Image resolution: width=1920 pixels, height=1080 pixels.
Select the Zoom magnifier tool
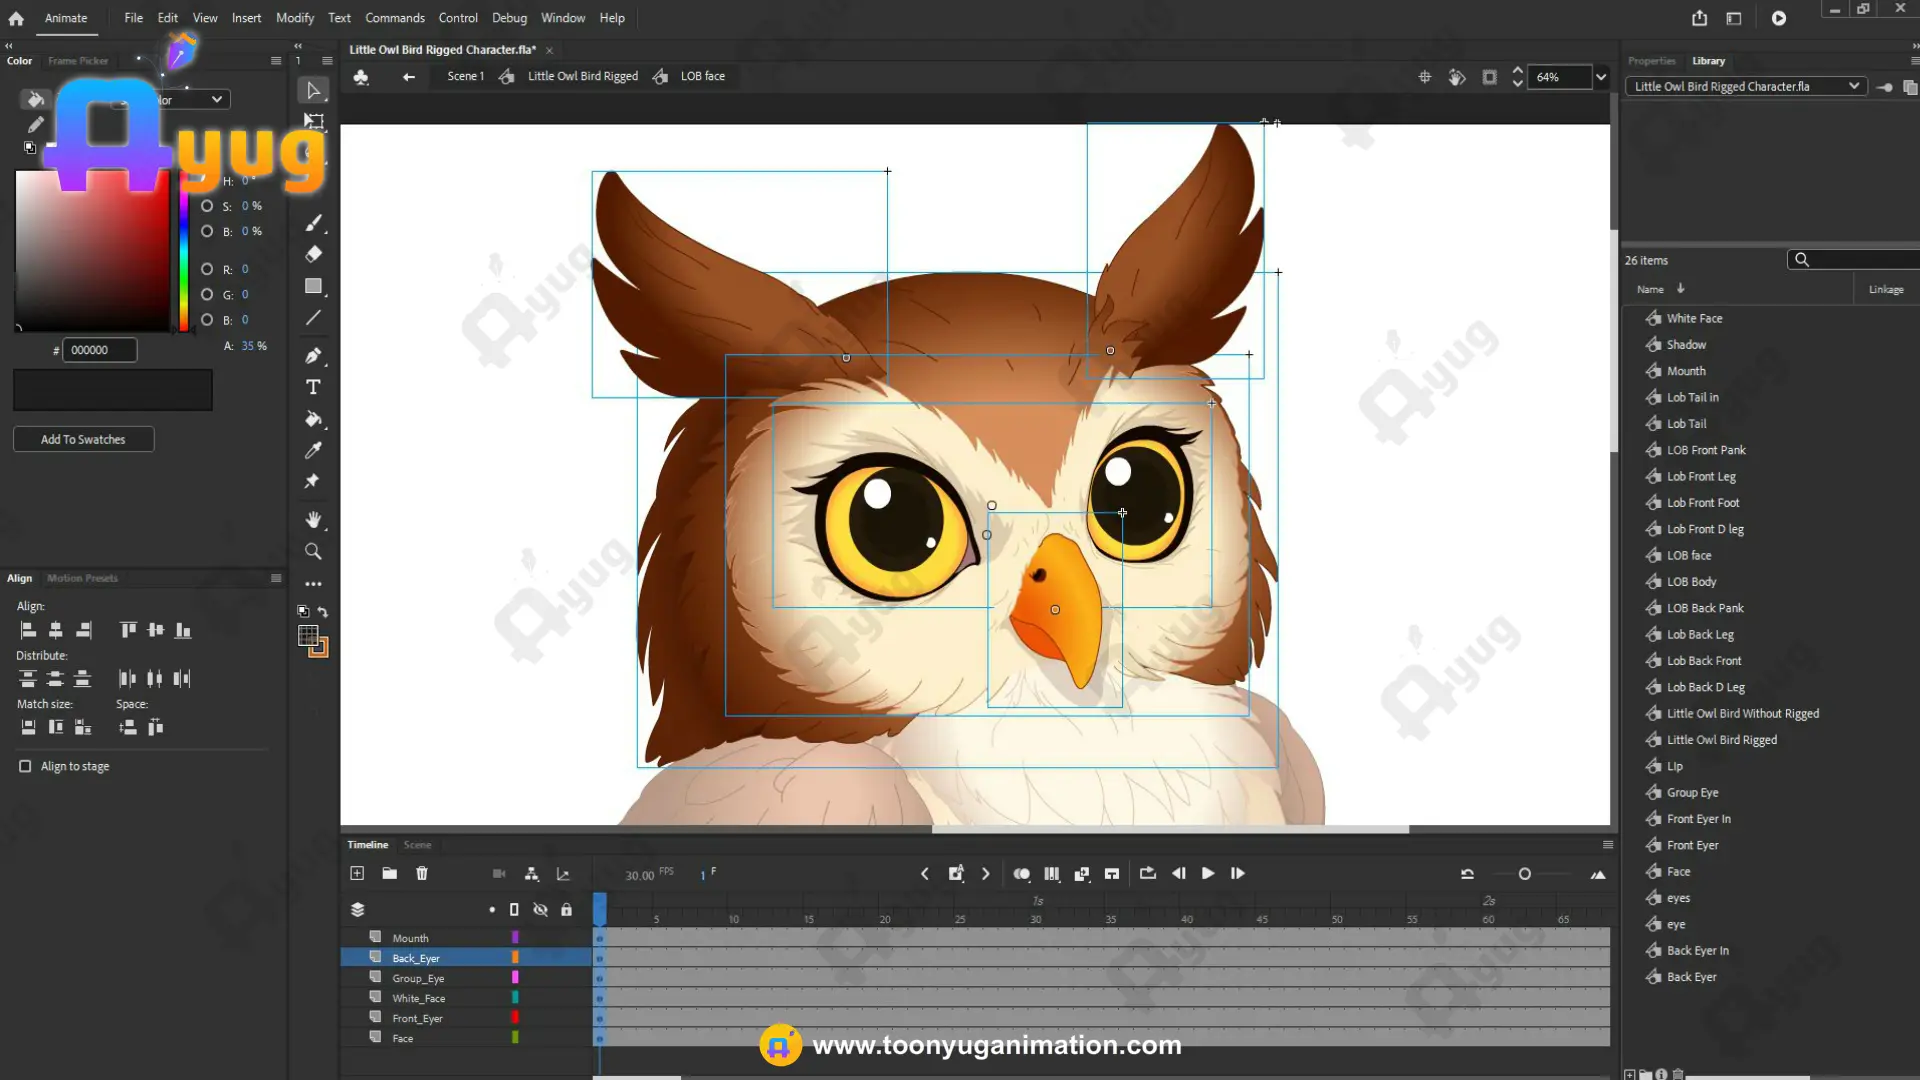tap(313, 551)
